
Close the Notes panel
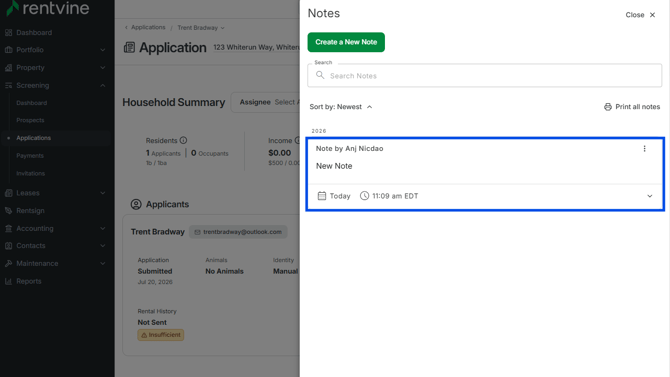640,15
